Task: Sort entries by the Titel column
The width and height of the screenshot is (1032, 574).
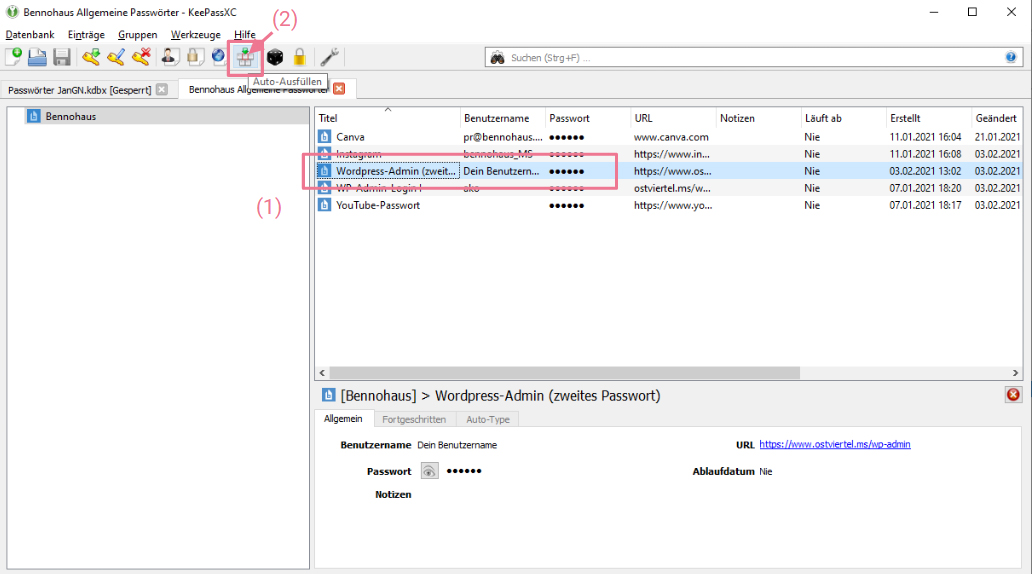Action: [x=387, y=118]
